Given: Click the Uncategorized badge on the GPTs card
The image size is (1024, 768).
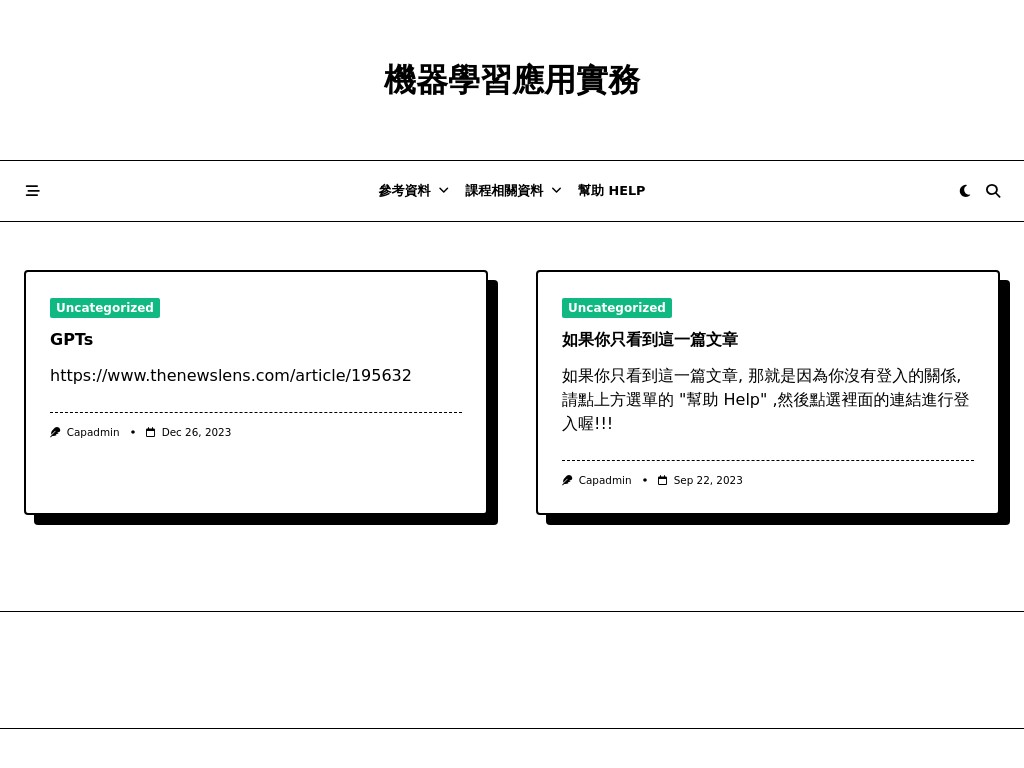Looking at the screenshot, I should [x=104, y=308].
